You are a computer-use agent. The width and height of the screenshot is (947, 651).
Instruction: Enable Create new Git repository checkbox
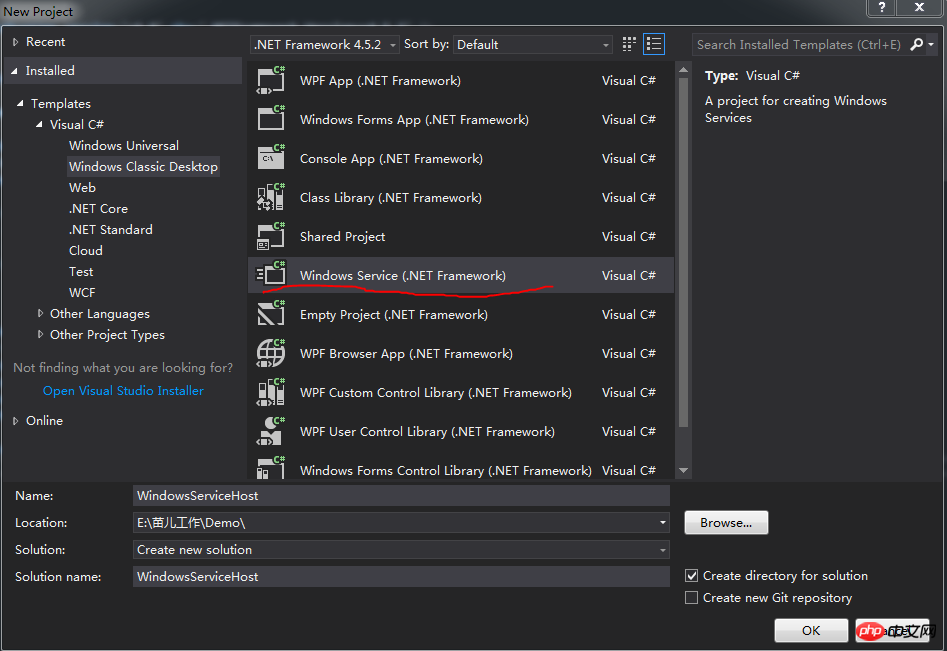(x=692, y=598)
